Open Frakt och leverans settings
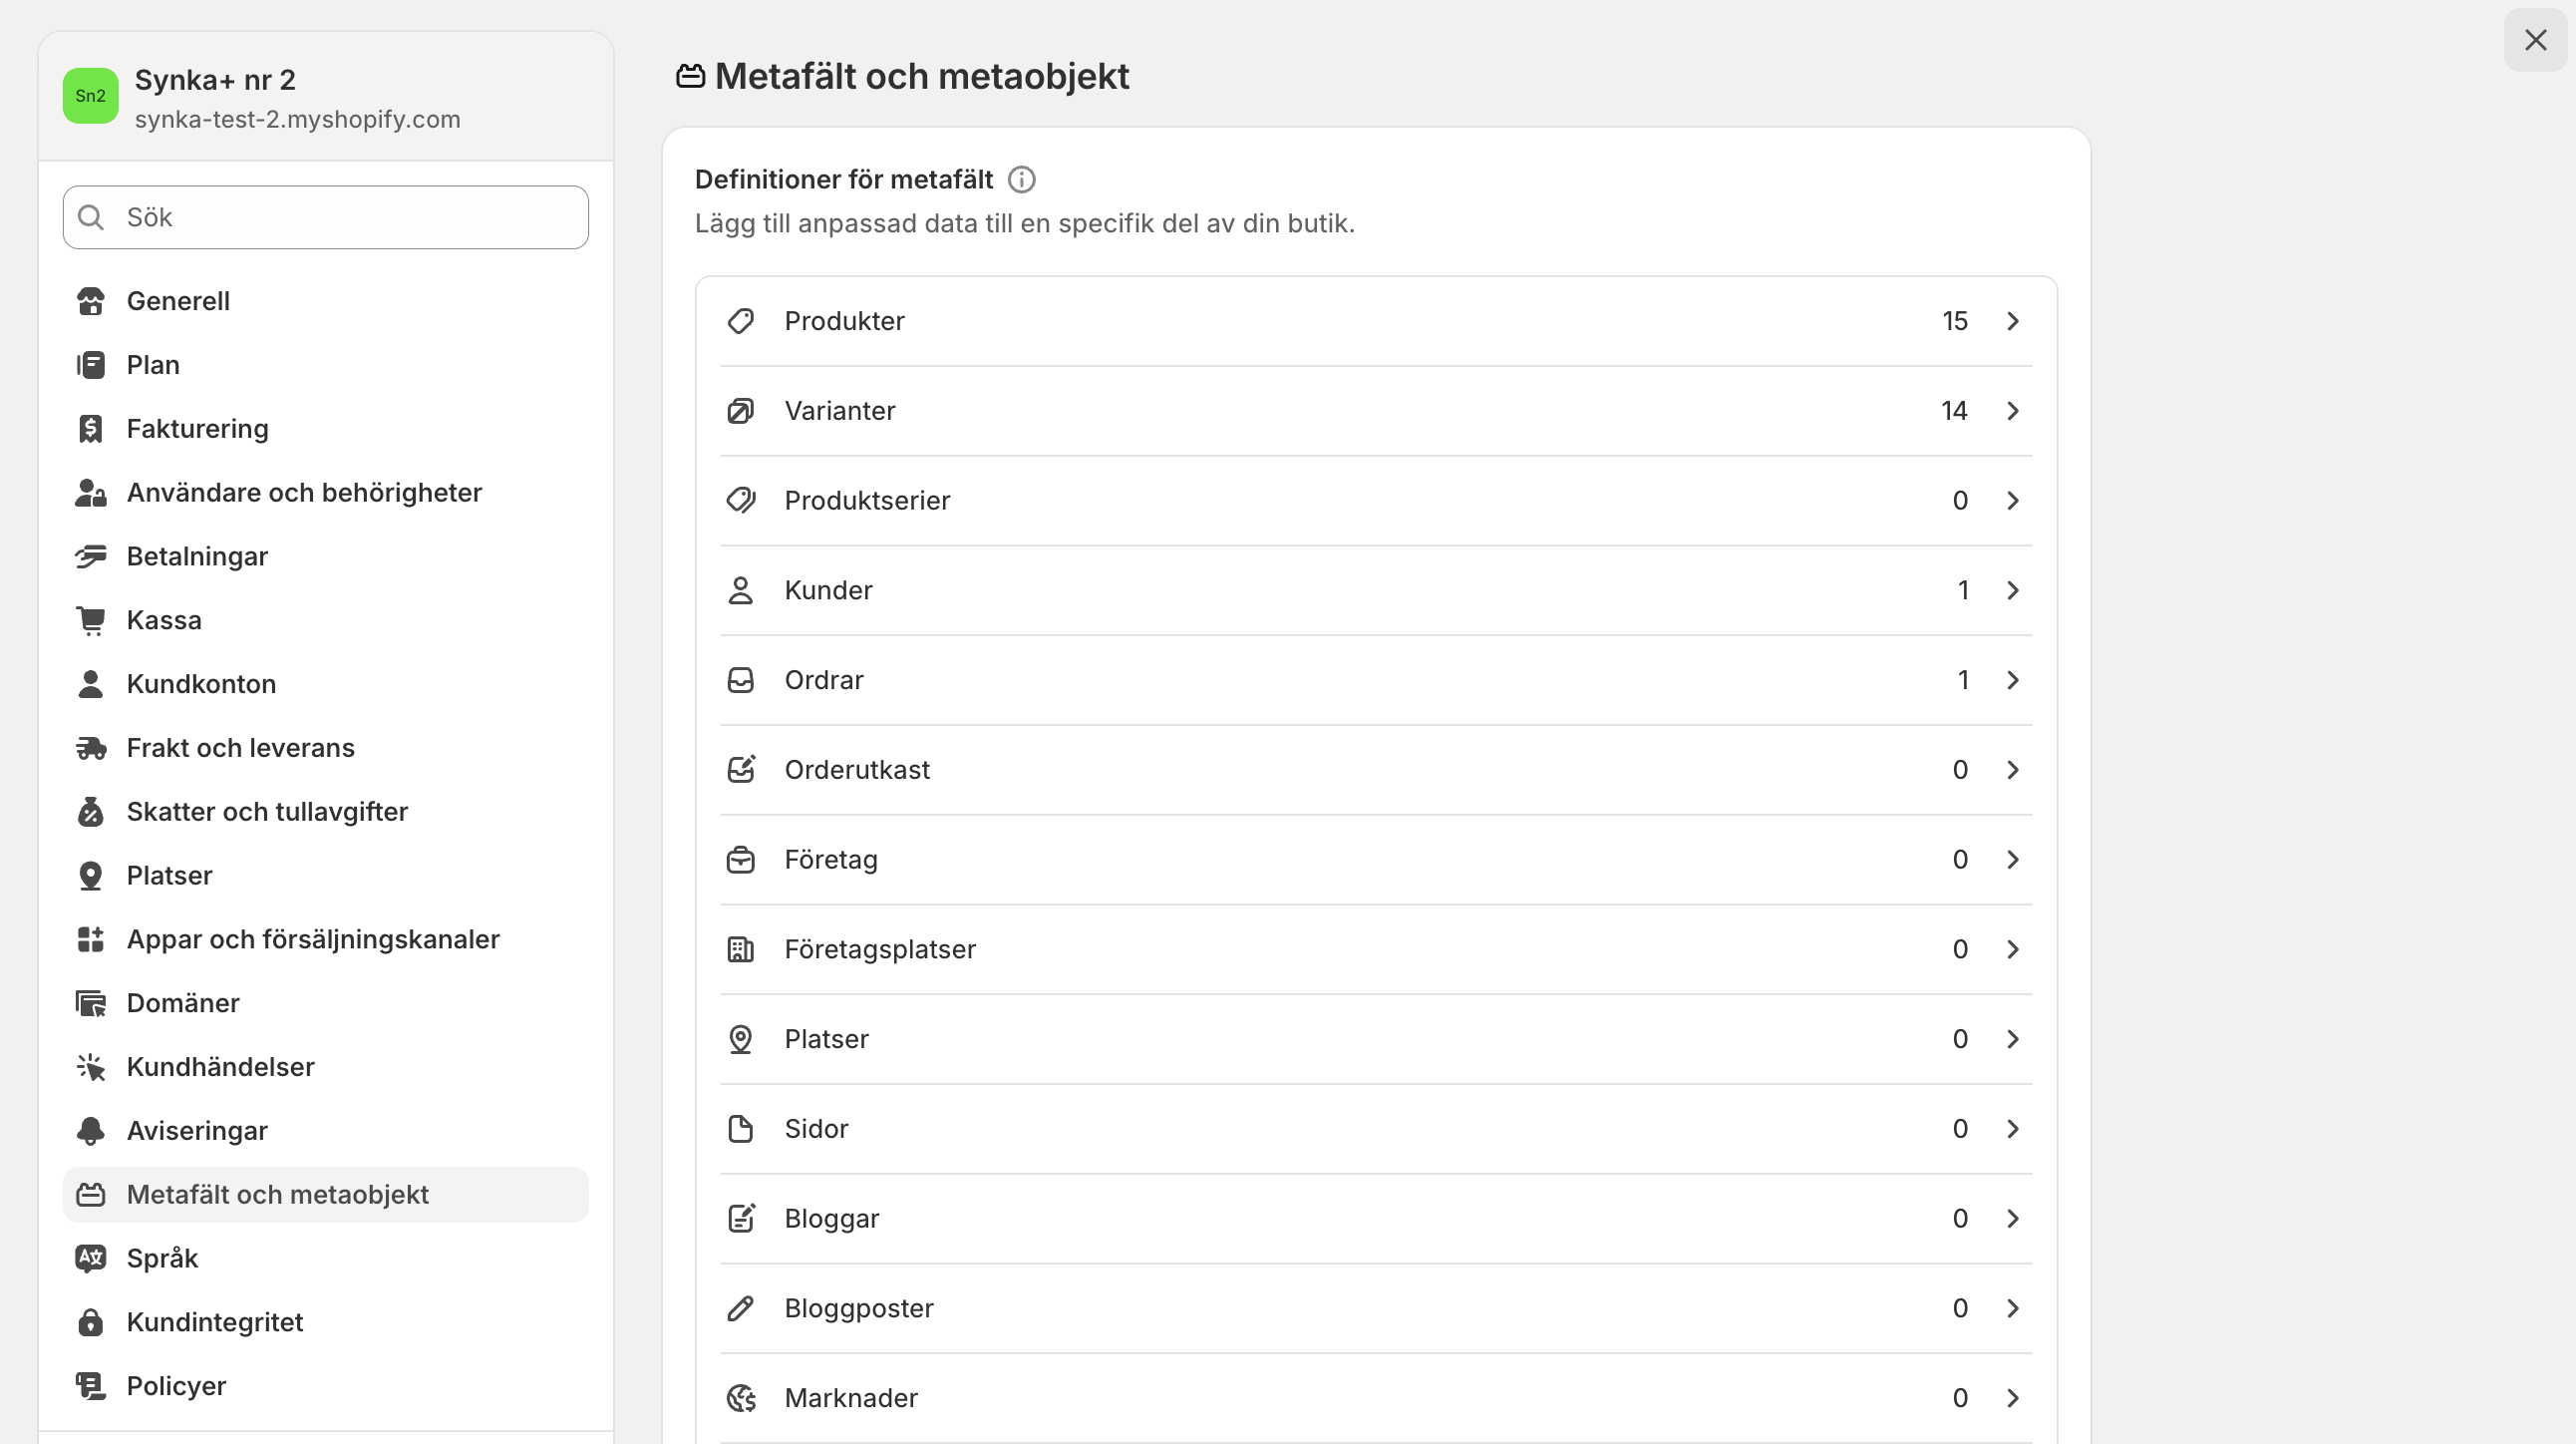2576x1444 pixels. [240, 748]
